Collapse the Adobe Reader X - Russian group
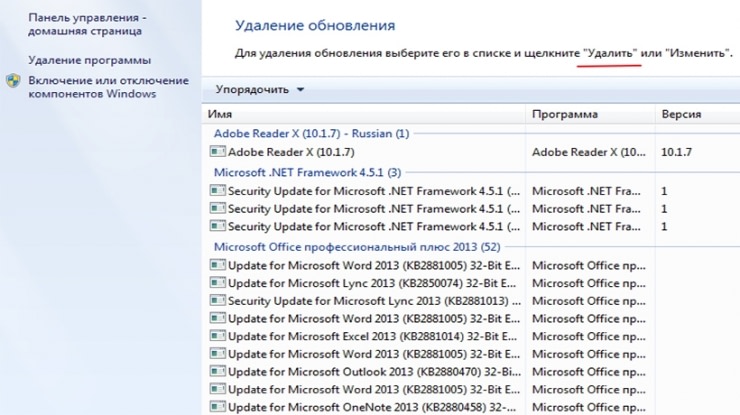Image resolution: width=740 pixels, height=415 pixels. pos(311,134)
